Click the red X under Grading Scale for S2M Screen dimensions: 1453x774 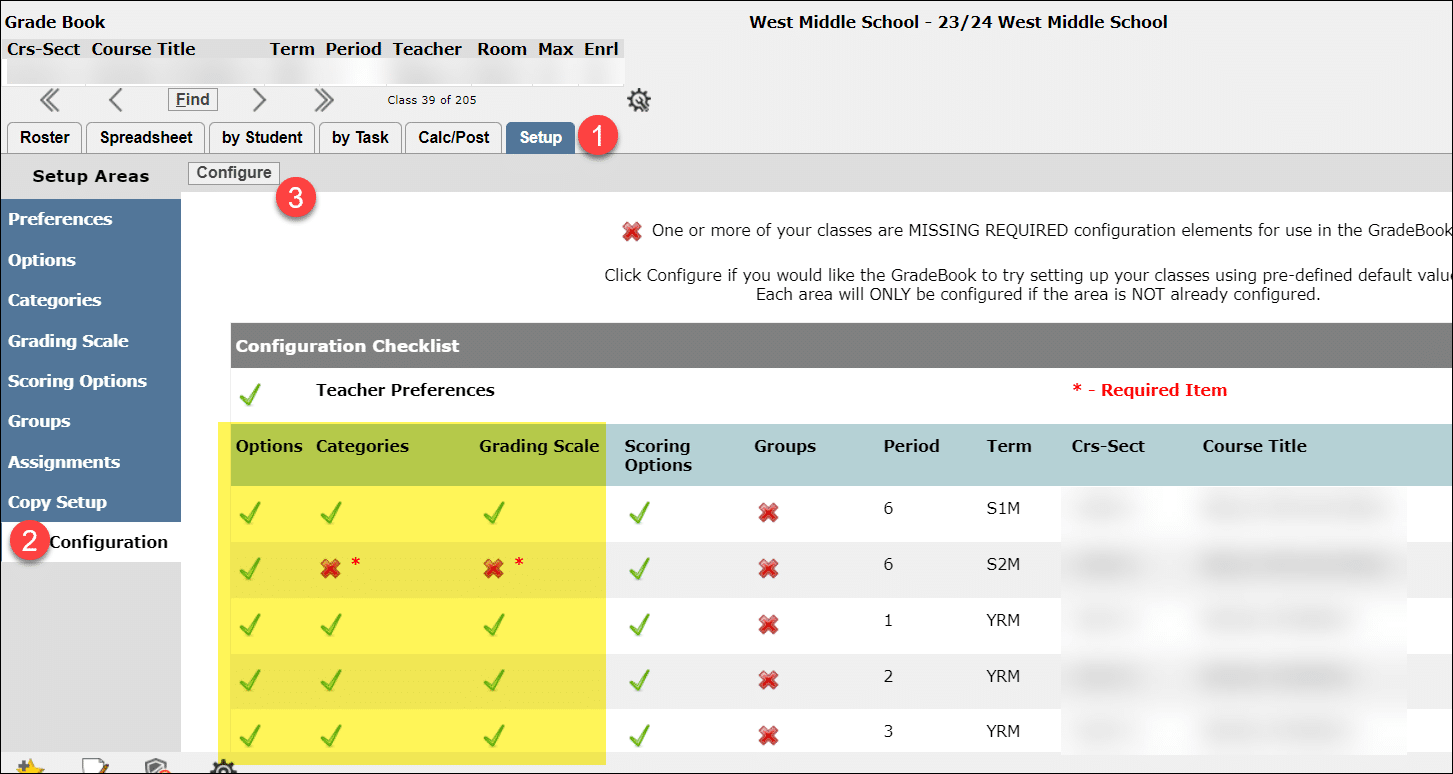493,568
